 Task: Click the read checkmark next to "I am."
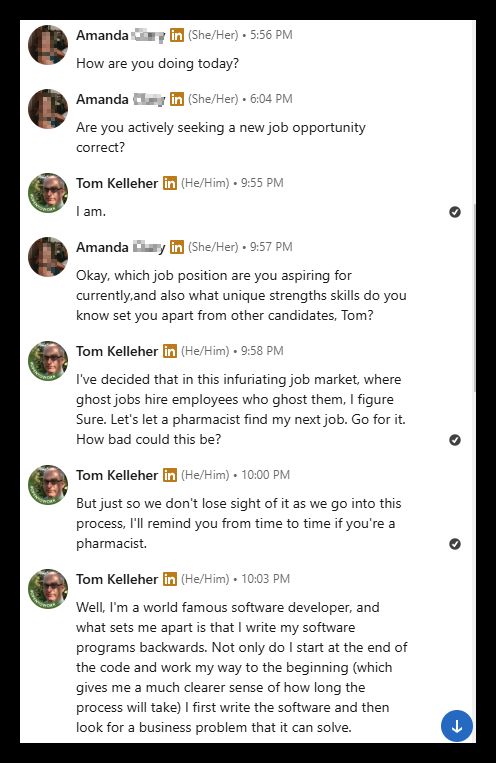tap(455, 212)
